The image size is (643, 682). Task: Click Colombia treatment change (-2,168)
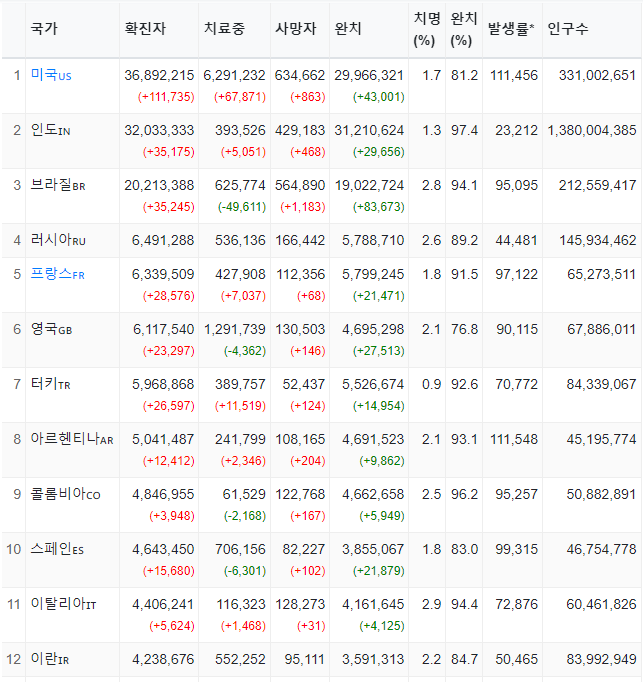click(x=245, y=516)
